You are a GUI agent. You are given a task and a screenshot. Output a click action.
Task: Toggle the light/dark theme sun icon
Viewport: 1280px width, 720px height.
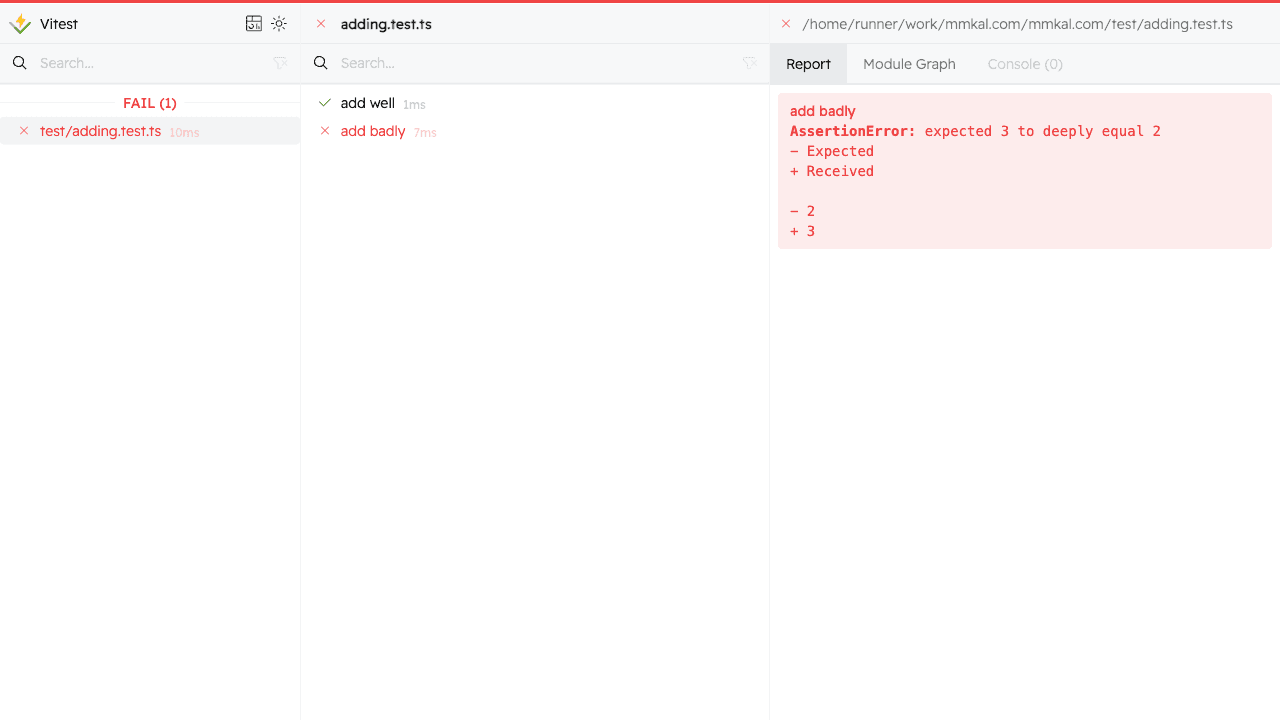tap(279, 24)
